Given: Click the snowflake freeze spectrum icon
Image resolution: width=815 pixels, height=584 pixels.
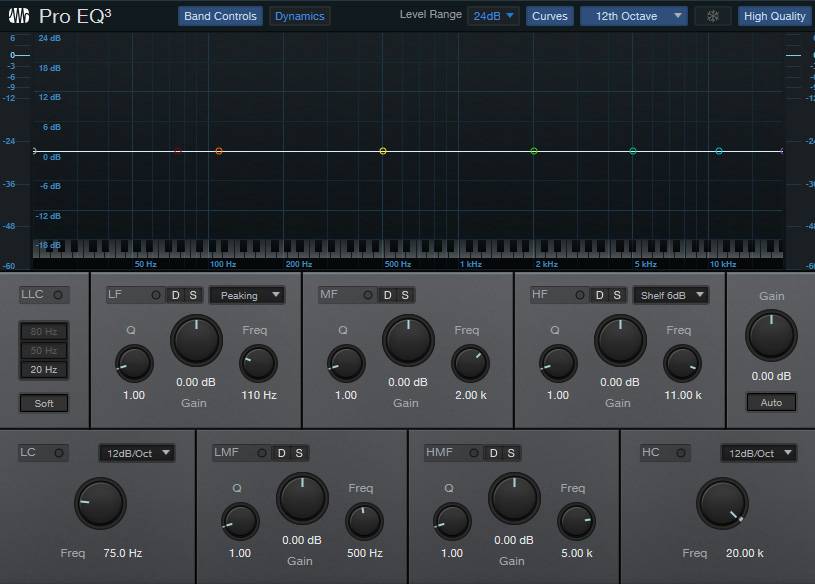Looking at the screenshot, I should [x=713, y=16].
